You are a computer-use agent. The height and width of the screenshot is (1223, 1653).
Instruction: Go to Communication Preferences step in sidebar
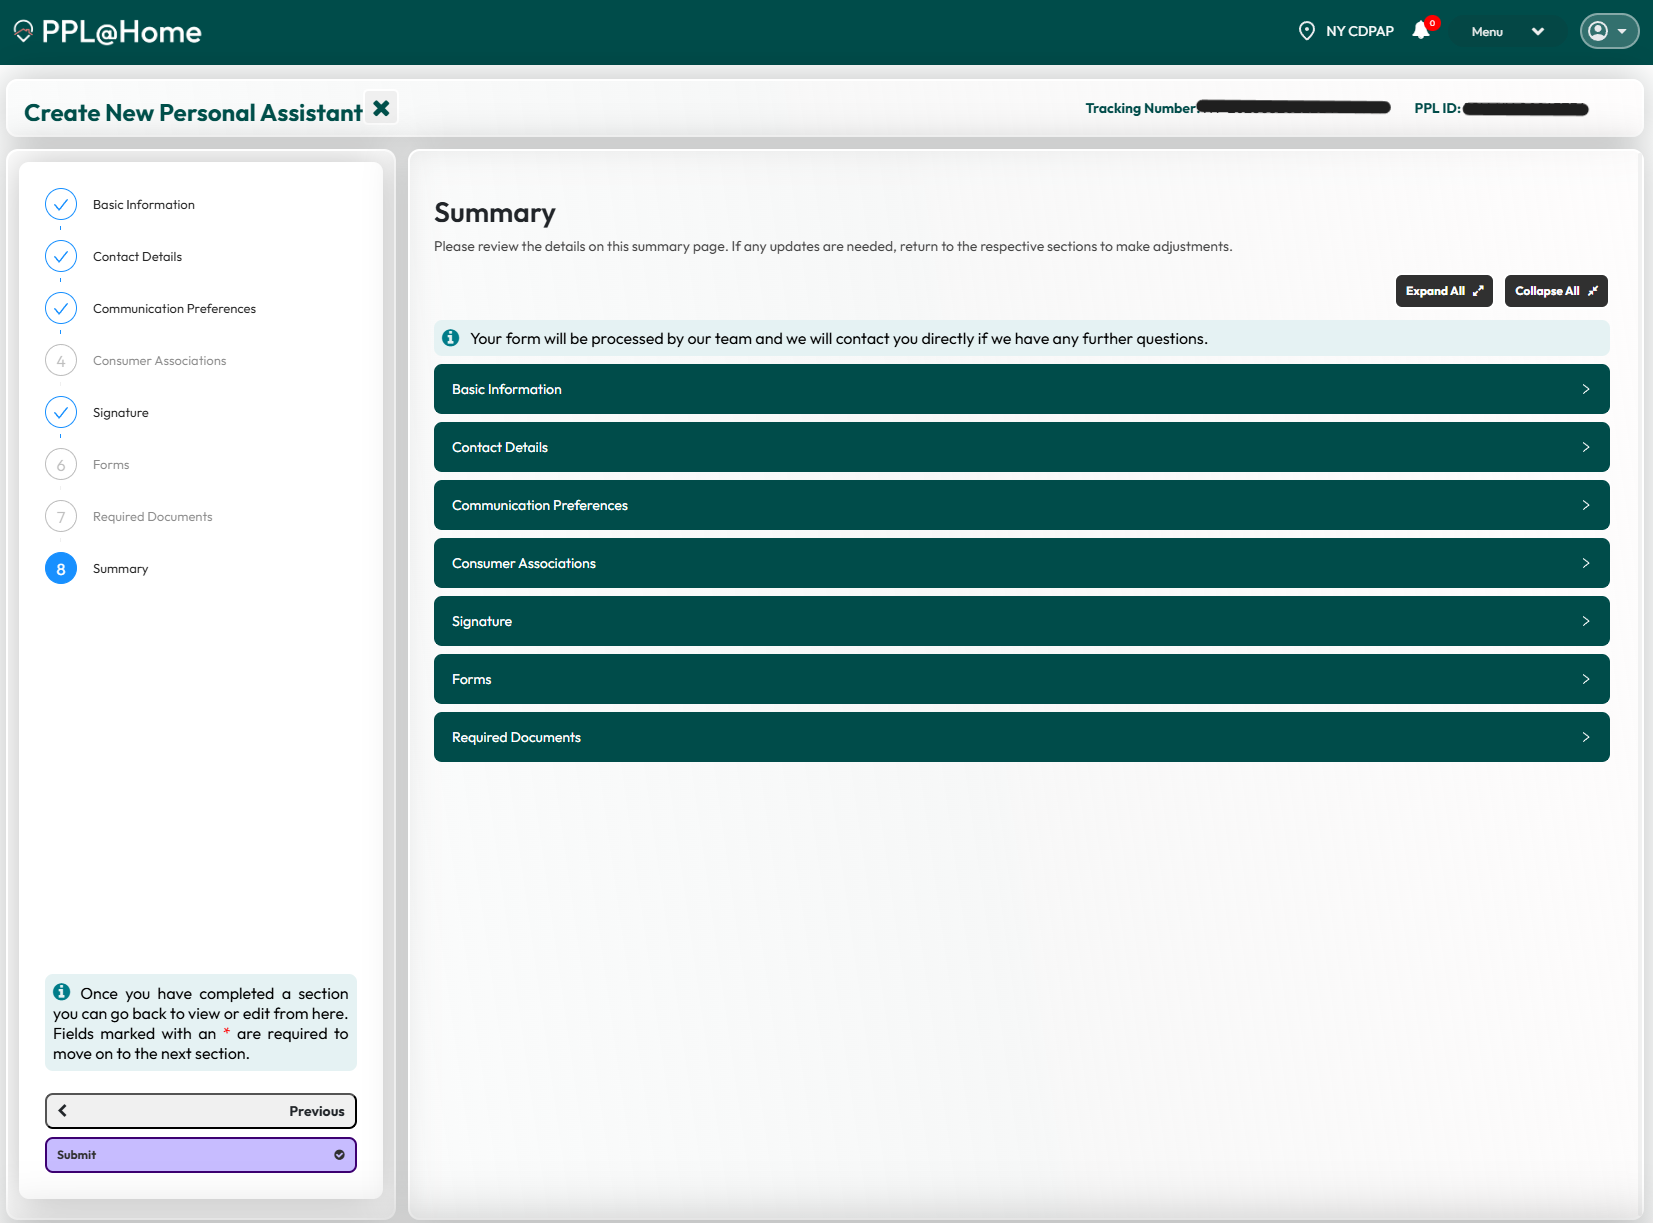click(x=174, y=309)
